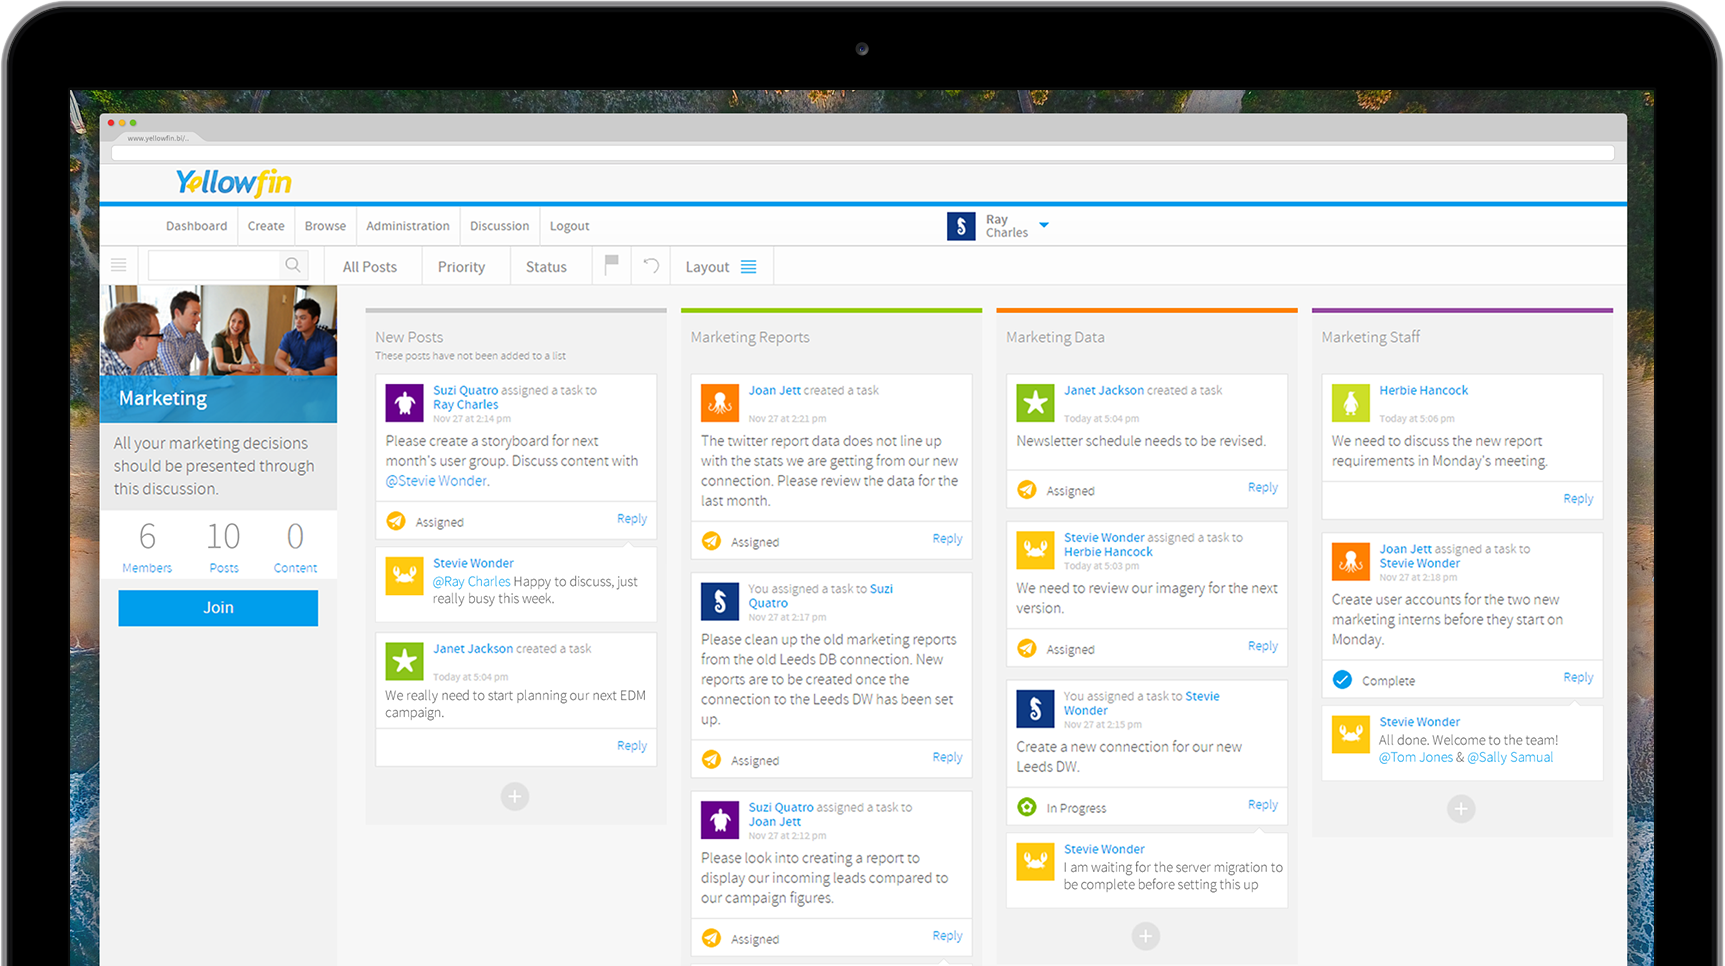Select the All Posts tab
This screenshot has width=1725, height=966.
click(370, 267)
